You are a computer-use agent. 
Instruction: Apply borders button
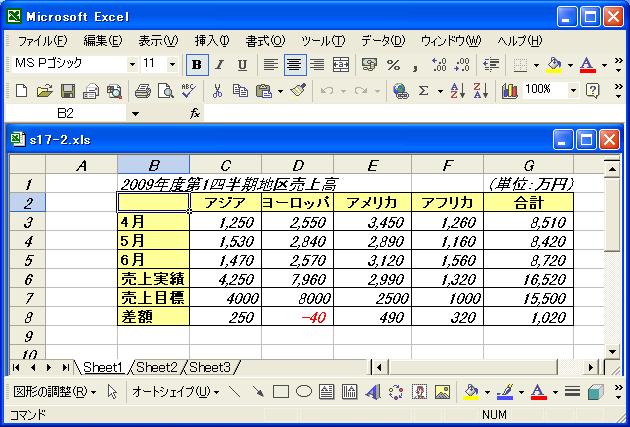pyautogui.click(x=521, y=65)
